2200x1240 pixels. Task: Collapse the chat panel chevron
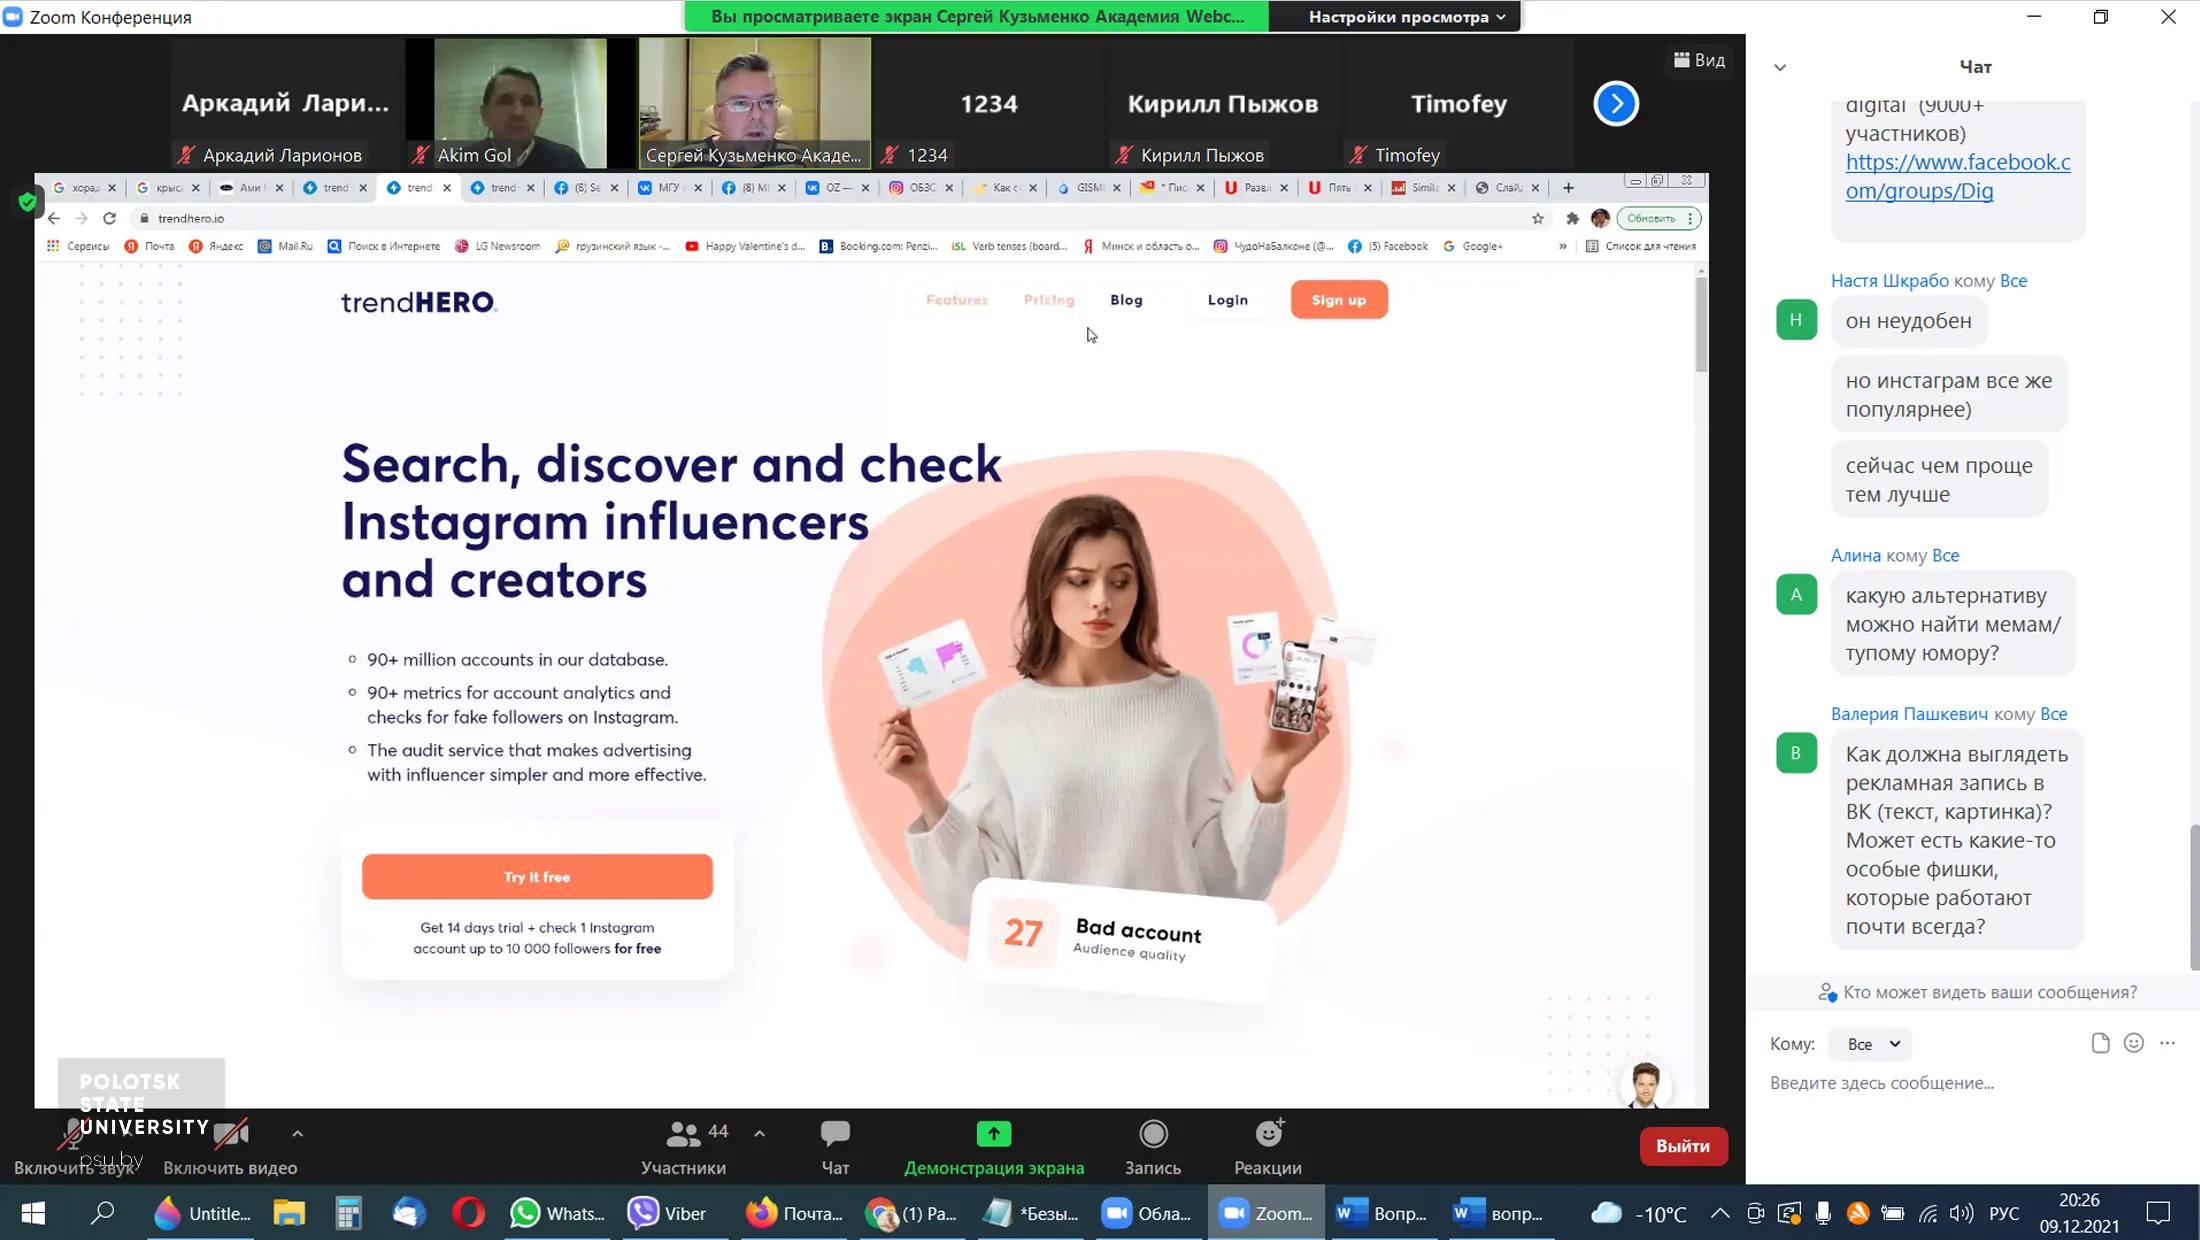(1780, 67)
